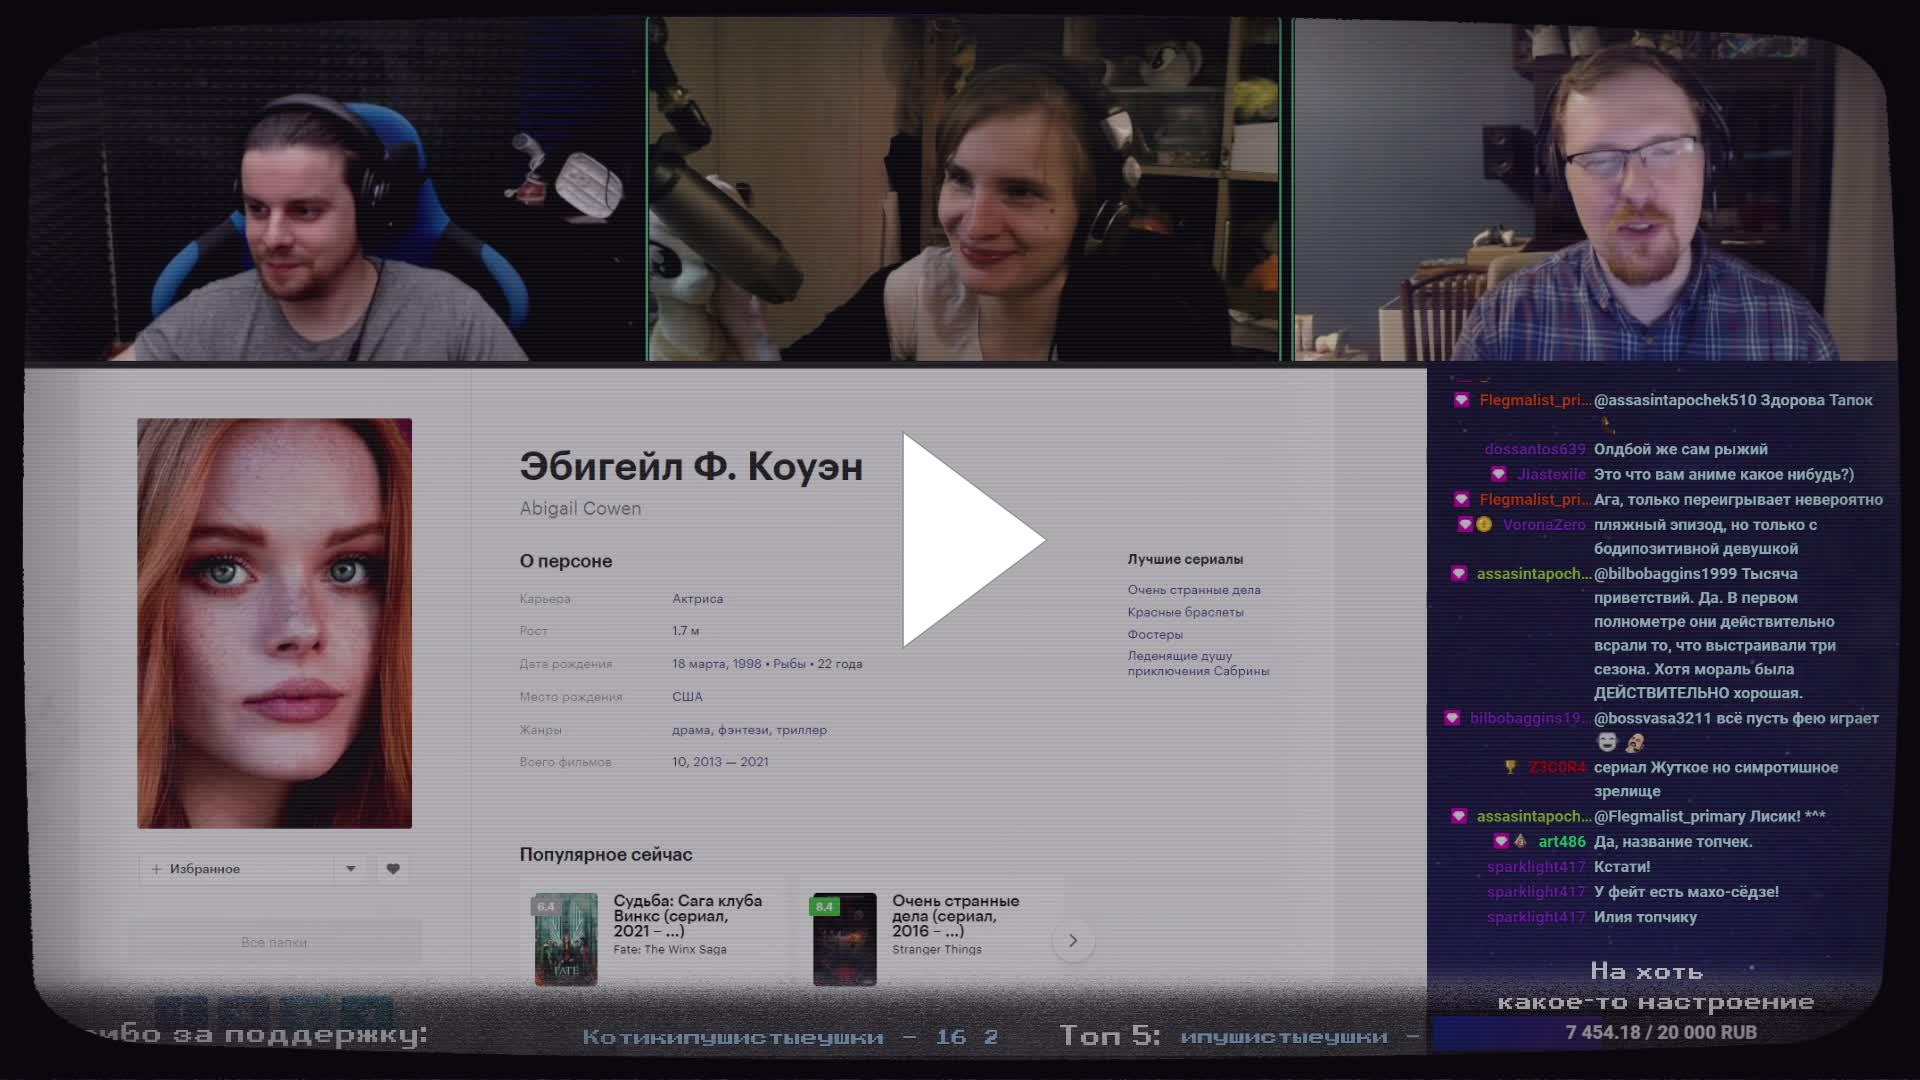Click the 6.4 rating badge on Fate poster
The height and width of the screenshot is (1080, 1920).
click(546, 907)
